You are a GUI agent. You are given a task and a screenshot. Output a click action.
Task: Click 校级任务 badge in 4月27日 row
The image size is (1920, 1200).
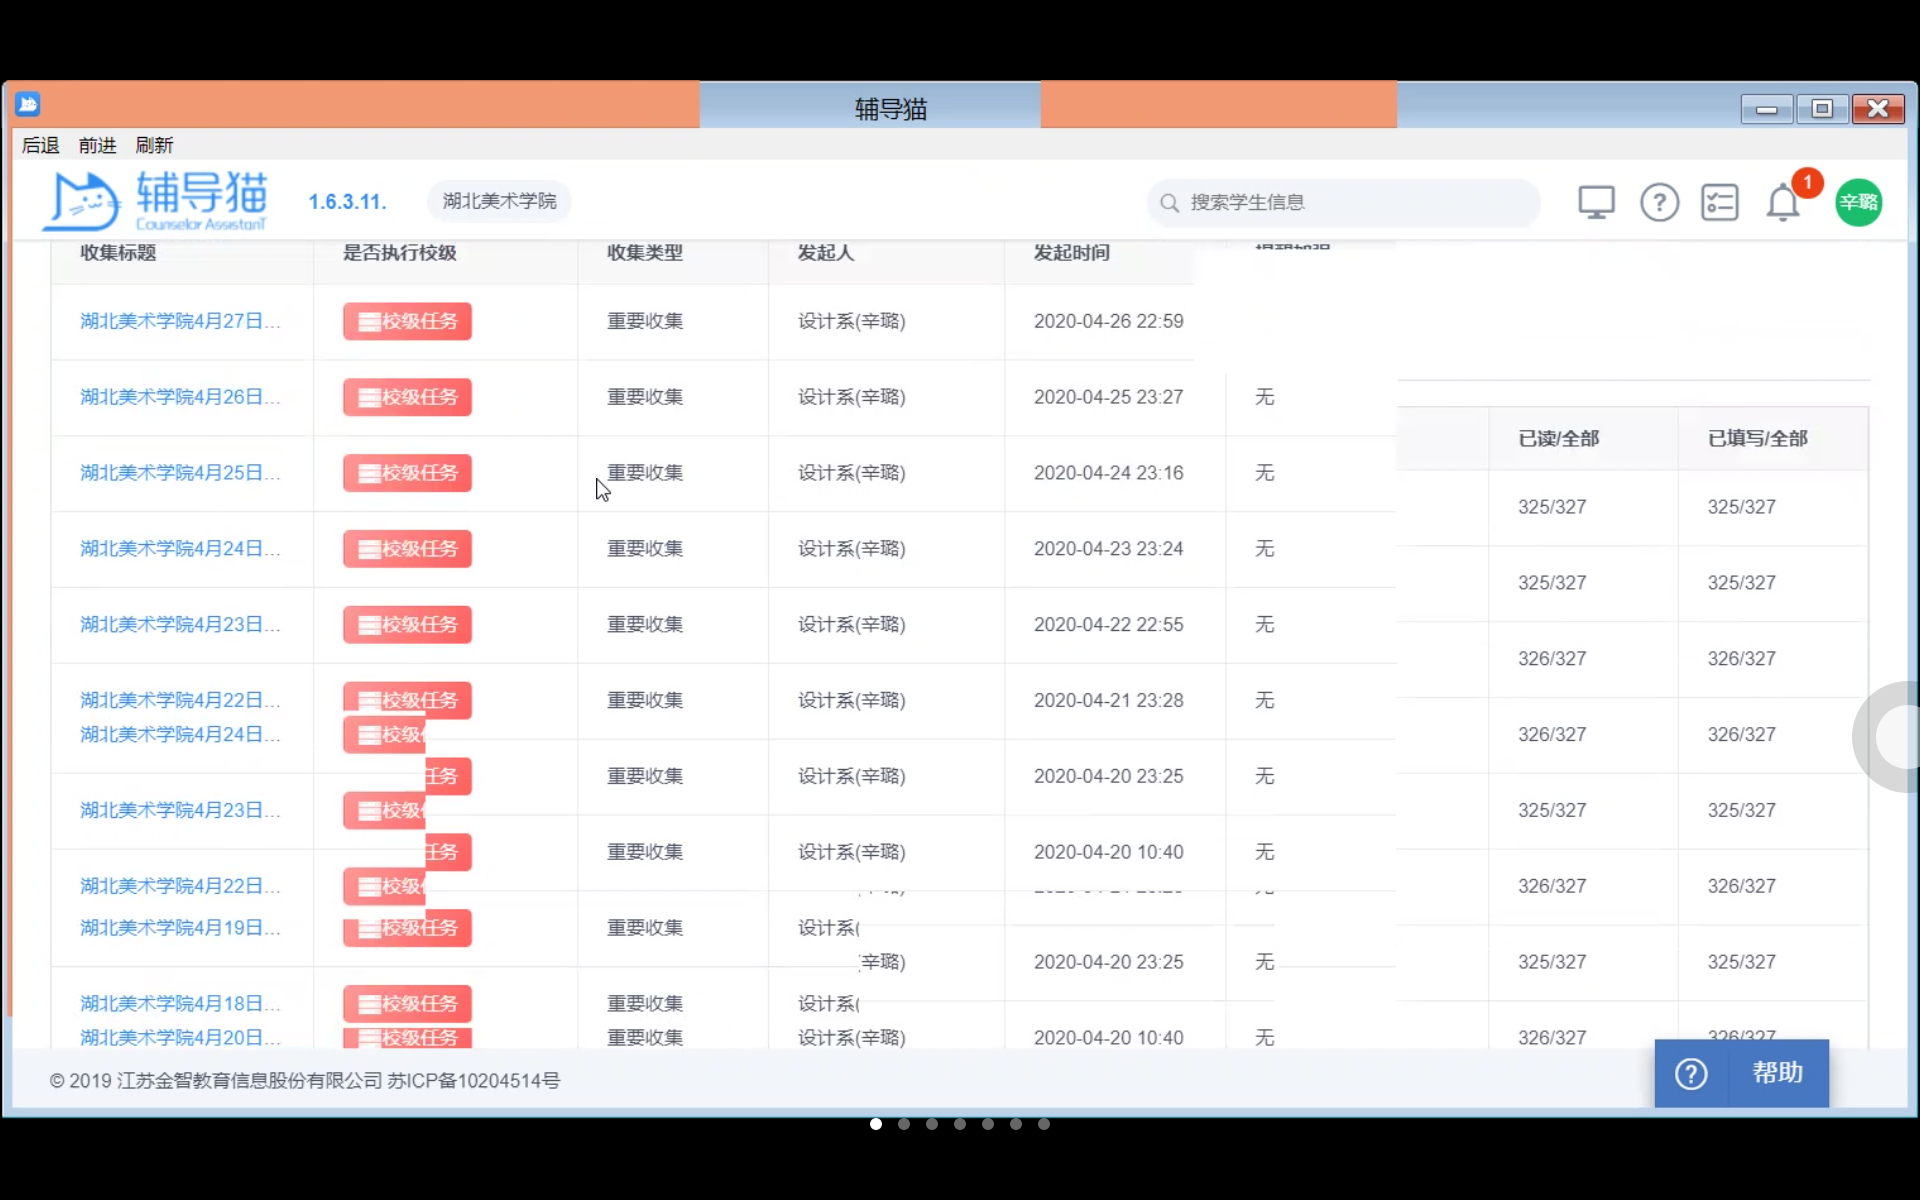pos(407,322)
